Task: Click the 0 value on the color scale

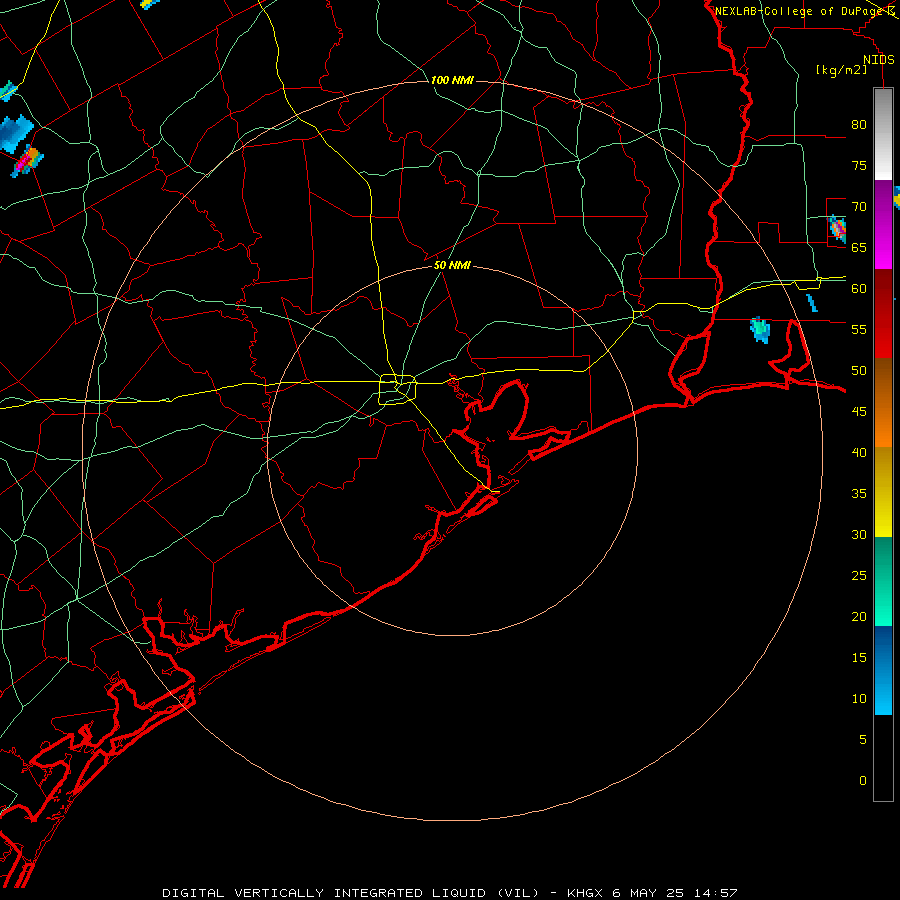Action: click(863, 781)
